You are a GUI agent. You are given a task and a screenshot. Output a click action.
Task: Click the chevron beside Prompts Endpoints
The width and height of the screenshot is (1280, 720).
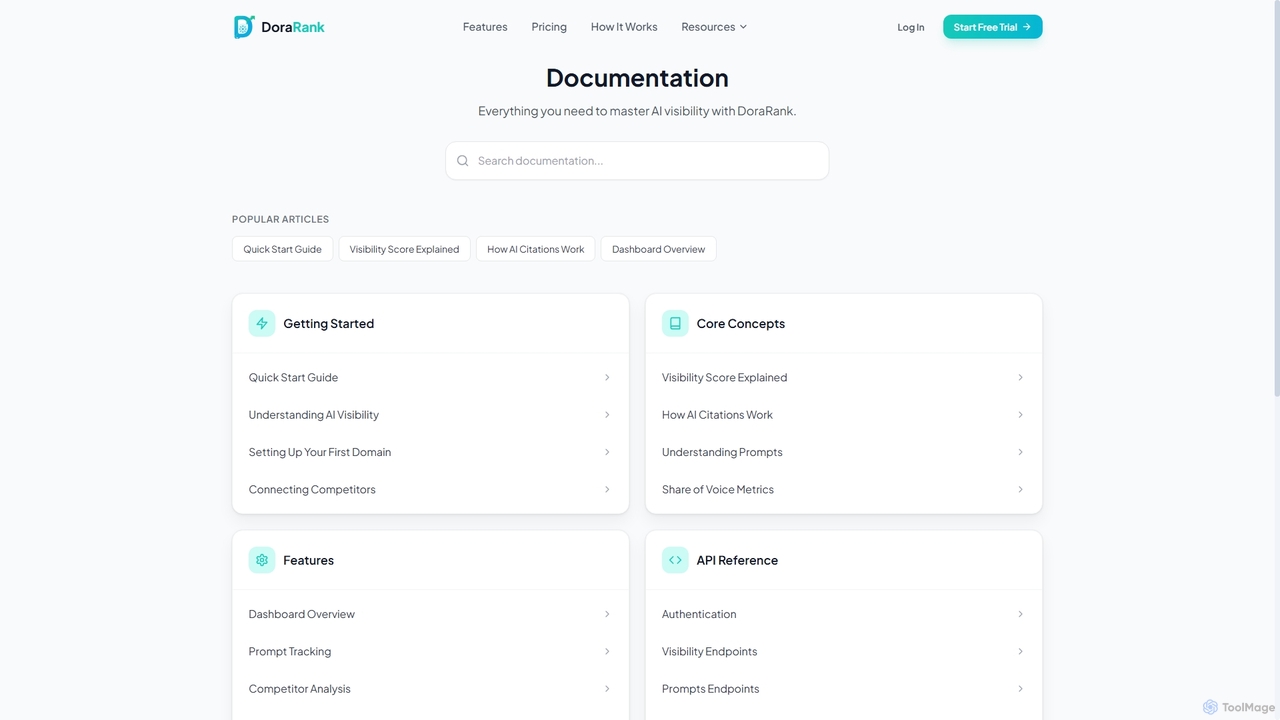tap(1020, 689)
